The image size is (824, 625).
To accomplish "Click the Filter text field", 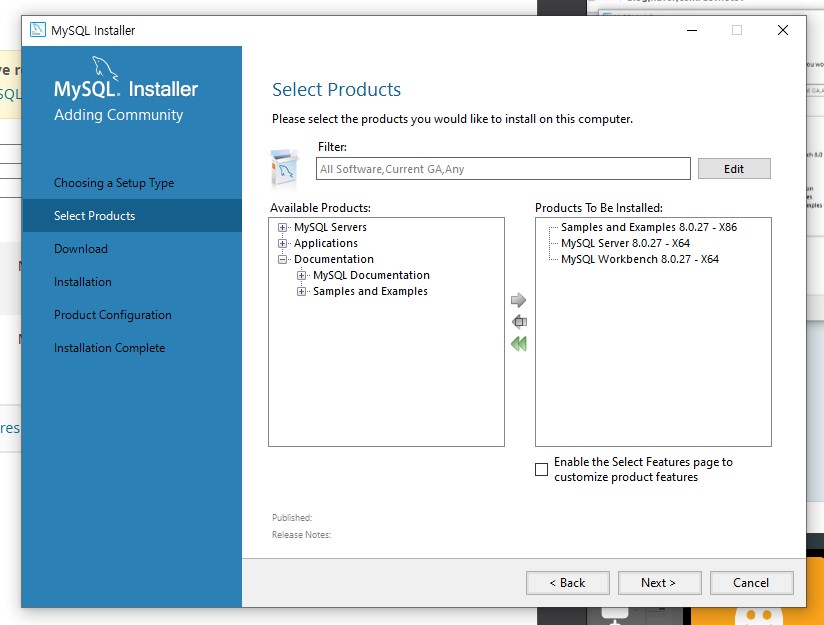I will click(x=503, y=169).
